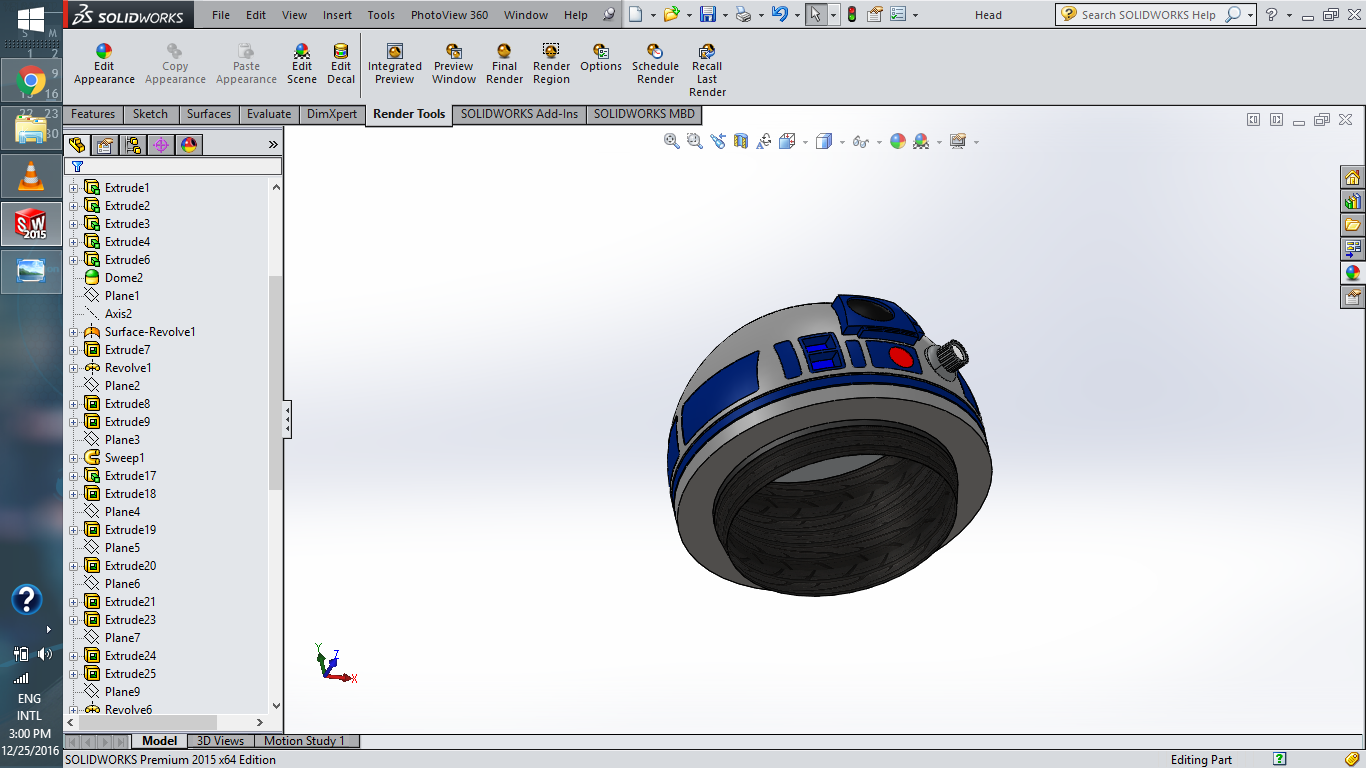
Task: Click the Print icon
Action: tap(743, 14)
